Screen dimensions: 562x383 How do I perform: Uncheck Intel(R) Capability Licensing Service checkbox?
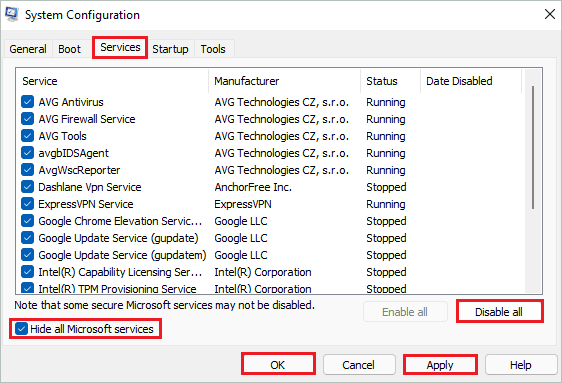(x=28, y=272)
